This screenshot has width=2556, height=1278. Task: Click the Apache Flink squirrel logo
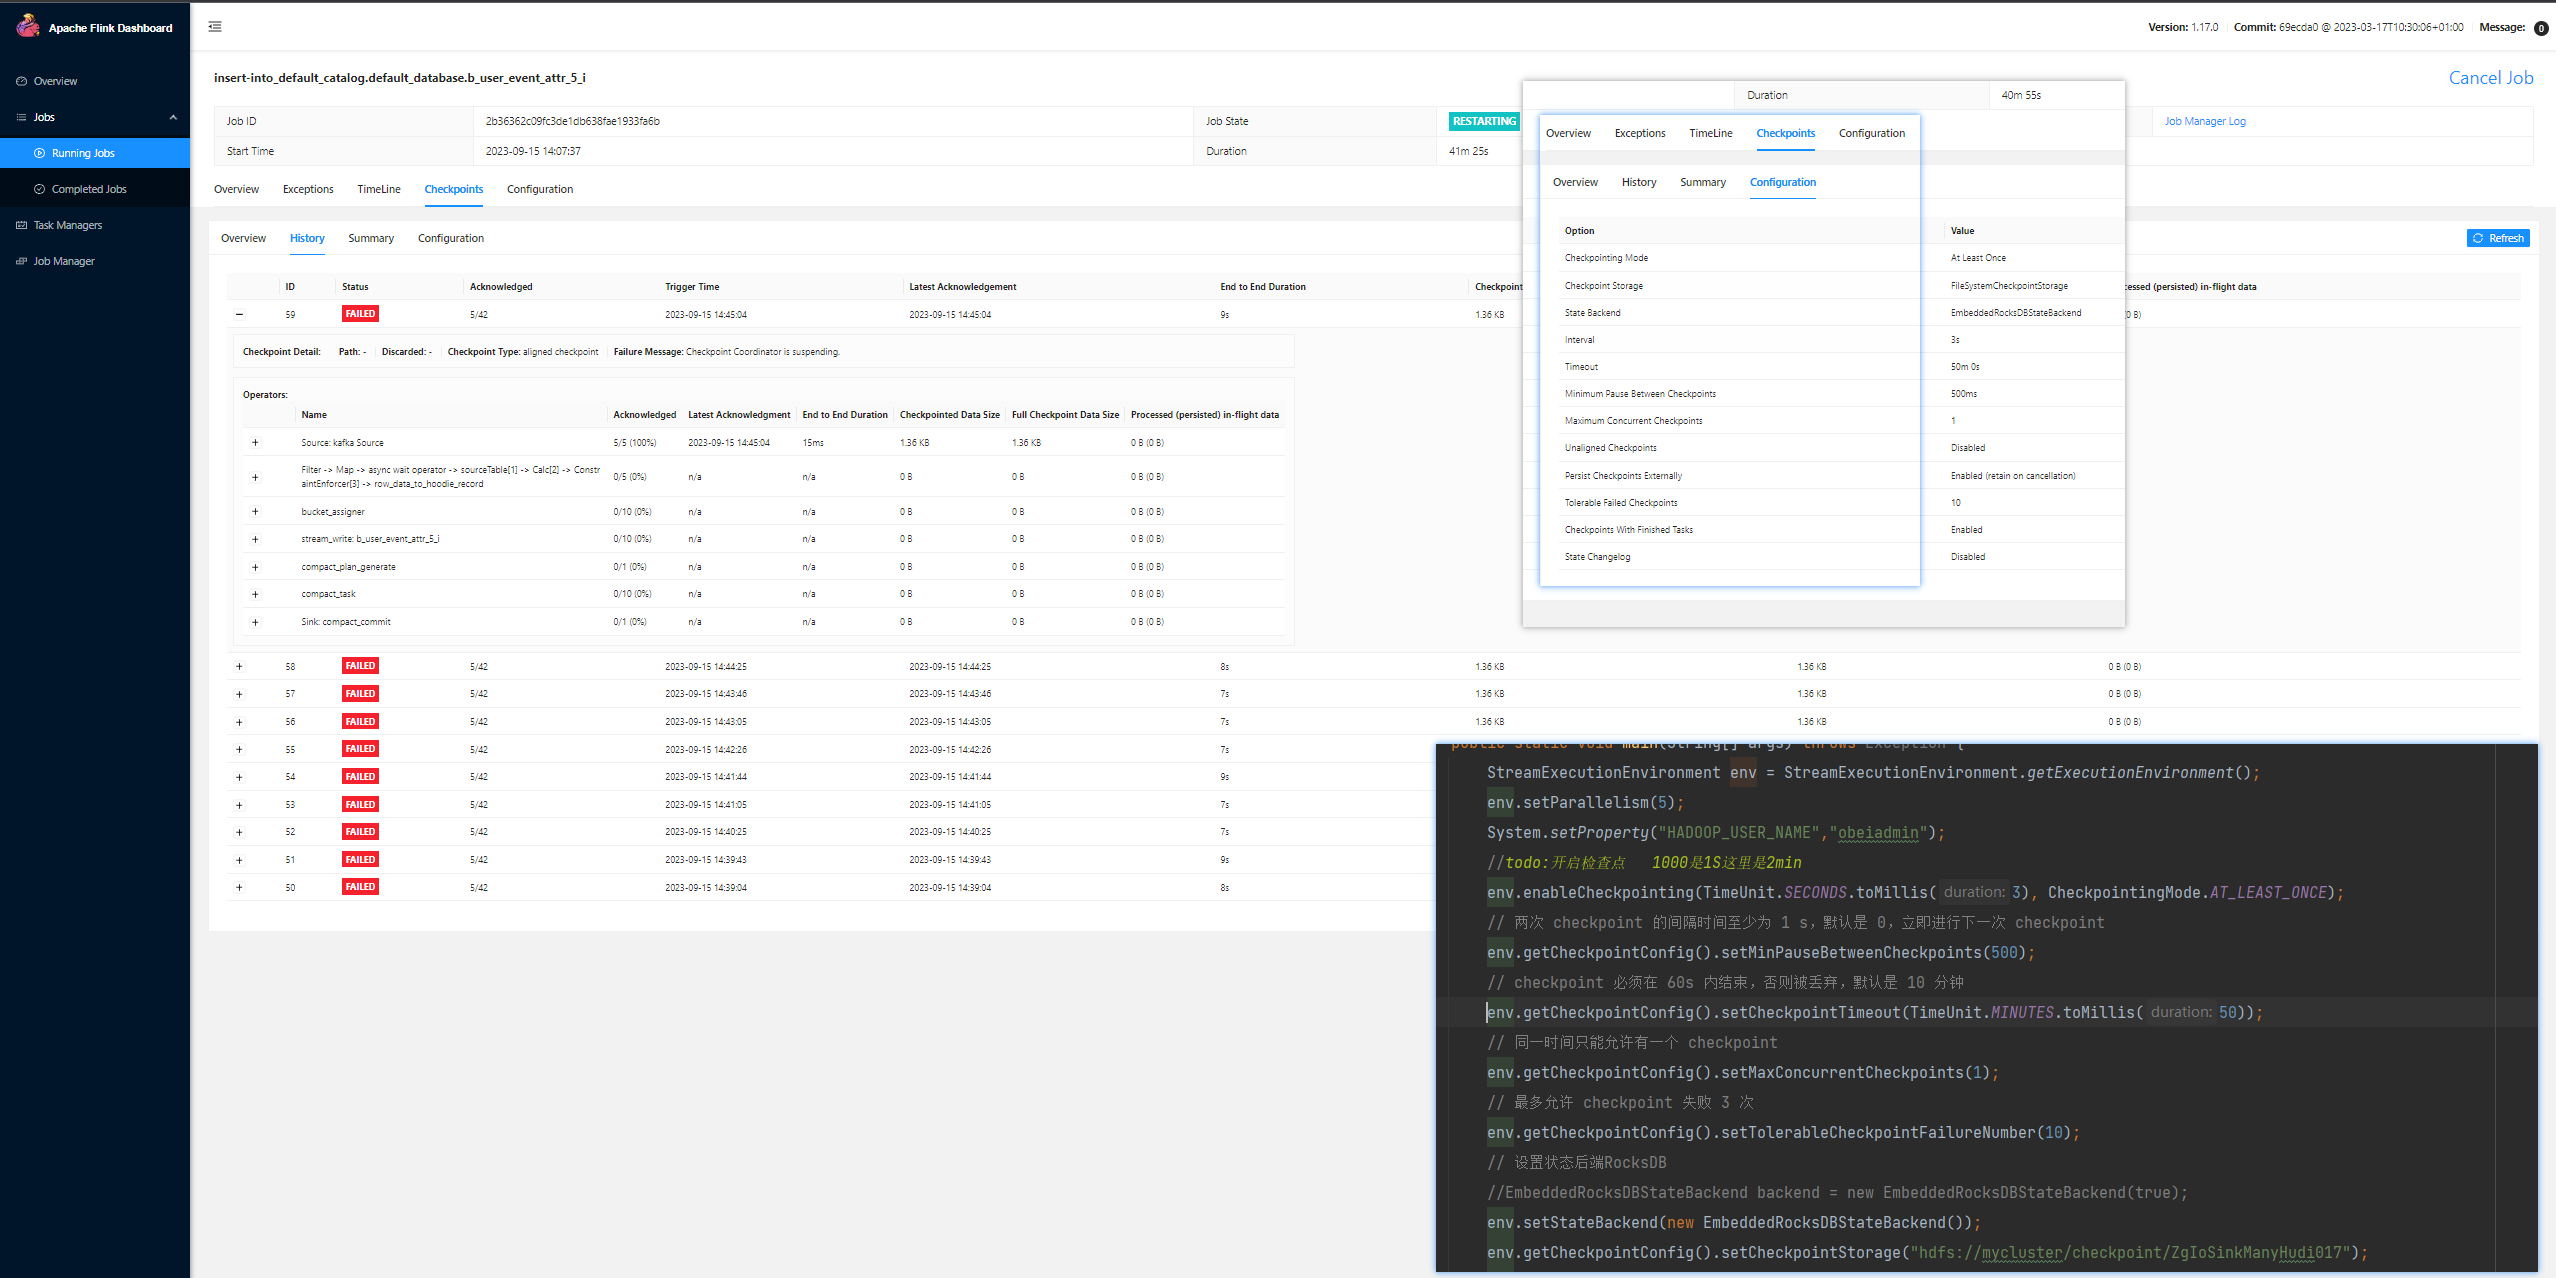27,26
